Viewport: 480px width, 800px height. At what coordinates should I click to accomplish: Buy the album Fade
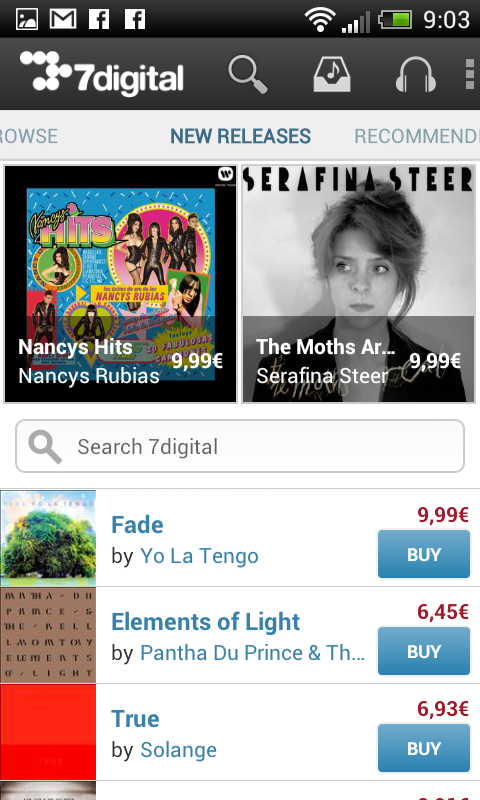pos(424,554)
